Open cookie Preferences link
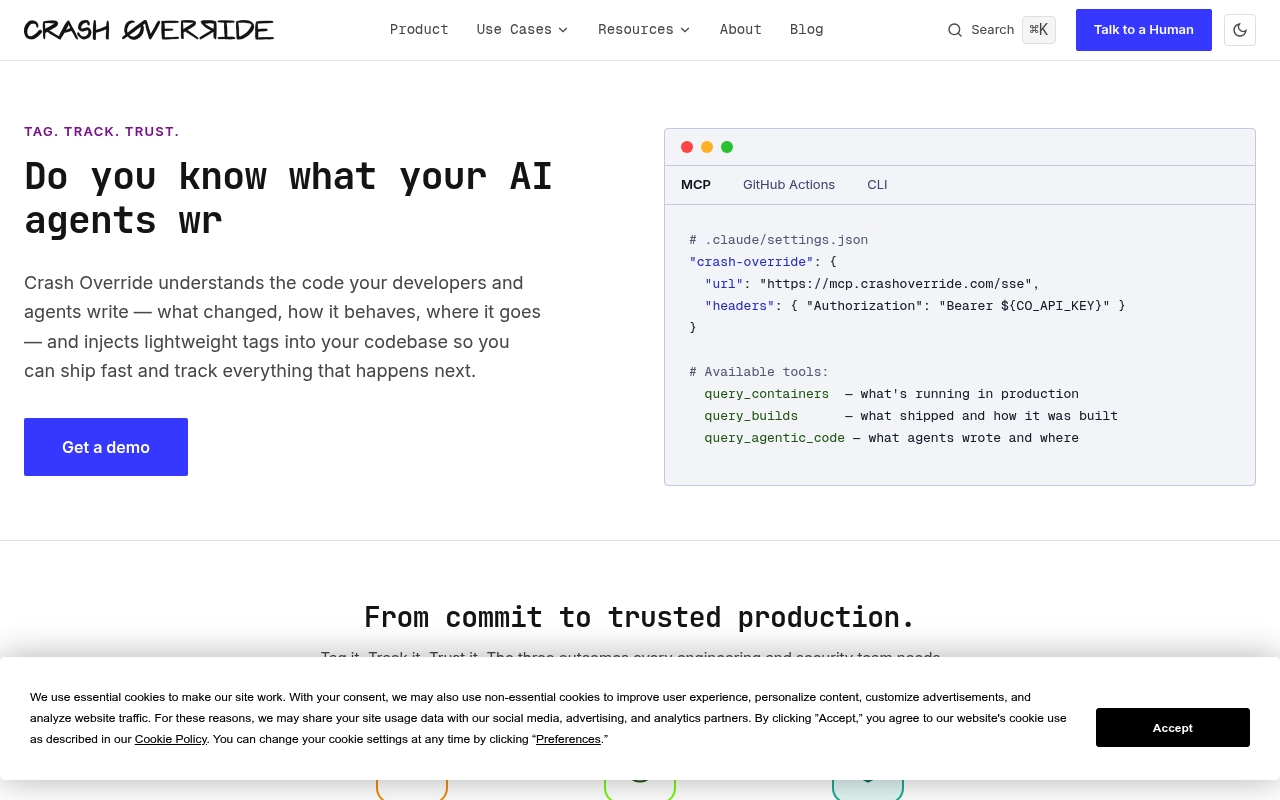The height and width of the screenshot is (800, 1280). [x=568, y=739]
